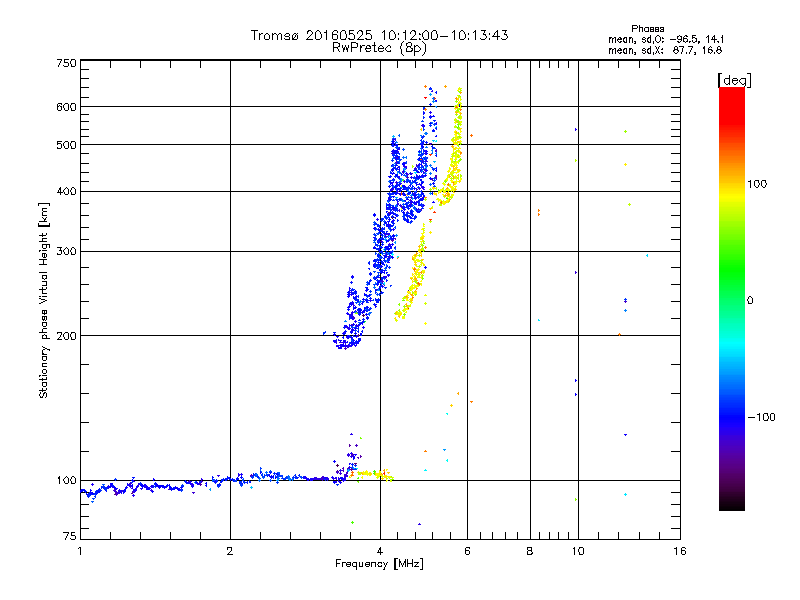Click the blue colorbar region at -100
This screenshot has width=800, height=600.
pyautogui.click(x=732, y=417)
